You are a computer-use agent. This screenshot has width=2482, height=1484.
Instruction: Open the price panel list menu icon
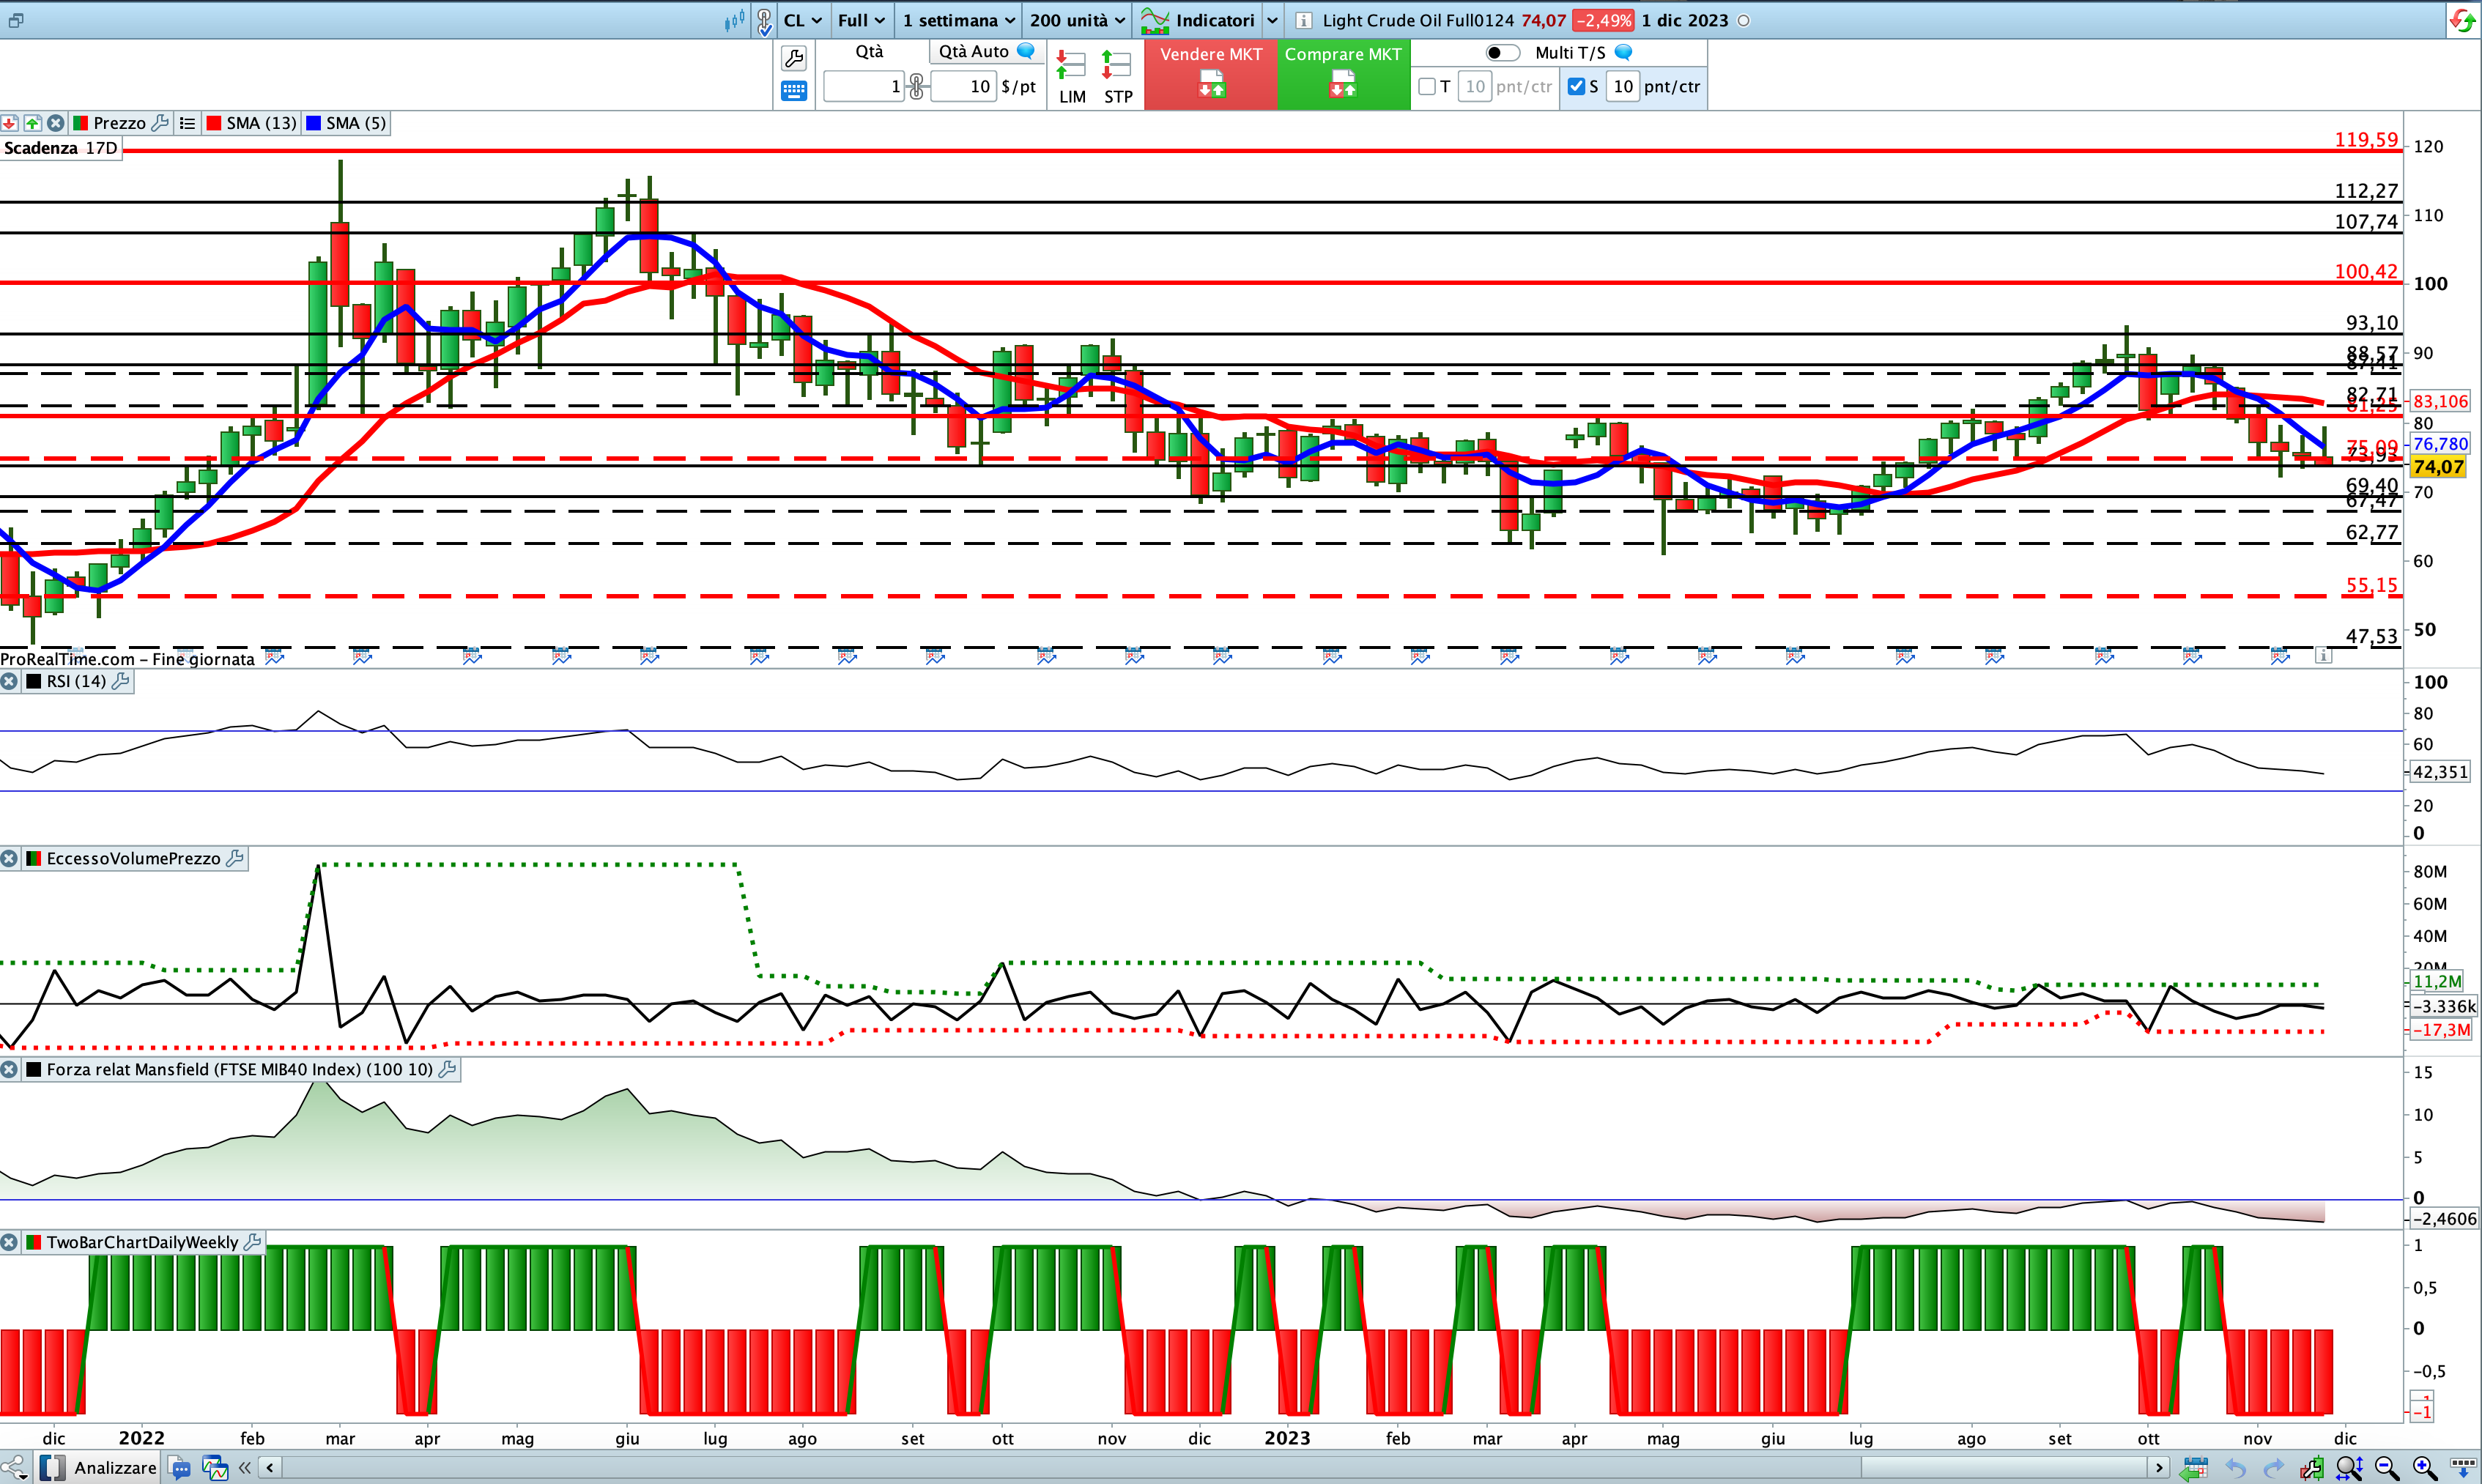(187, 123)
